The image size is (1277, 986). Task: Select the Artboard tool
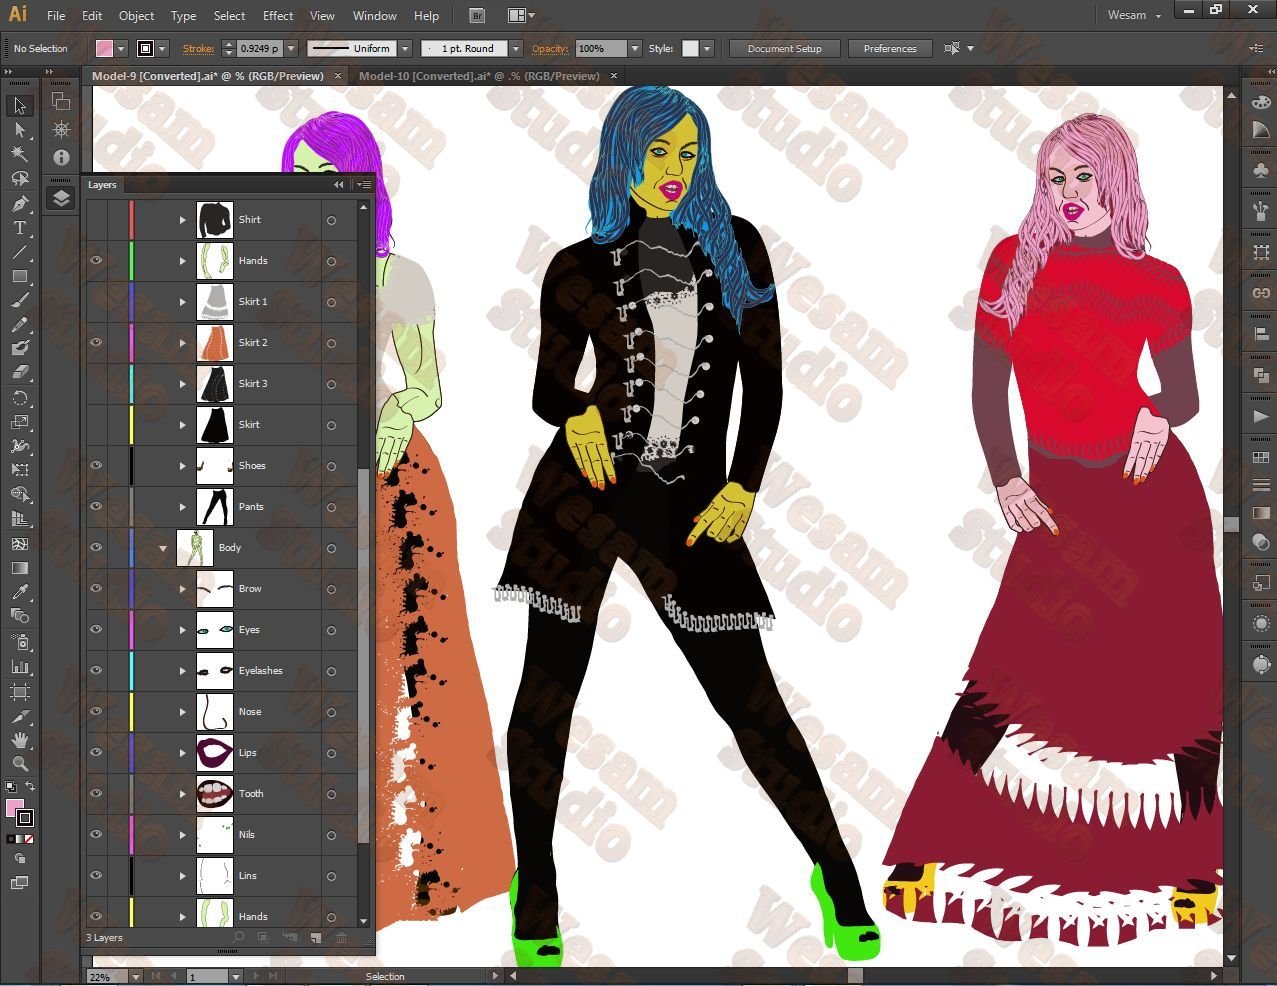20,691
